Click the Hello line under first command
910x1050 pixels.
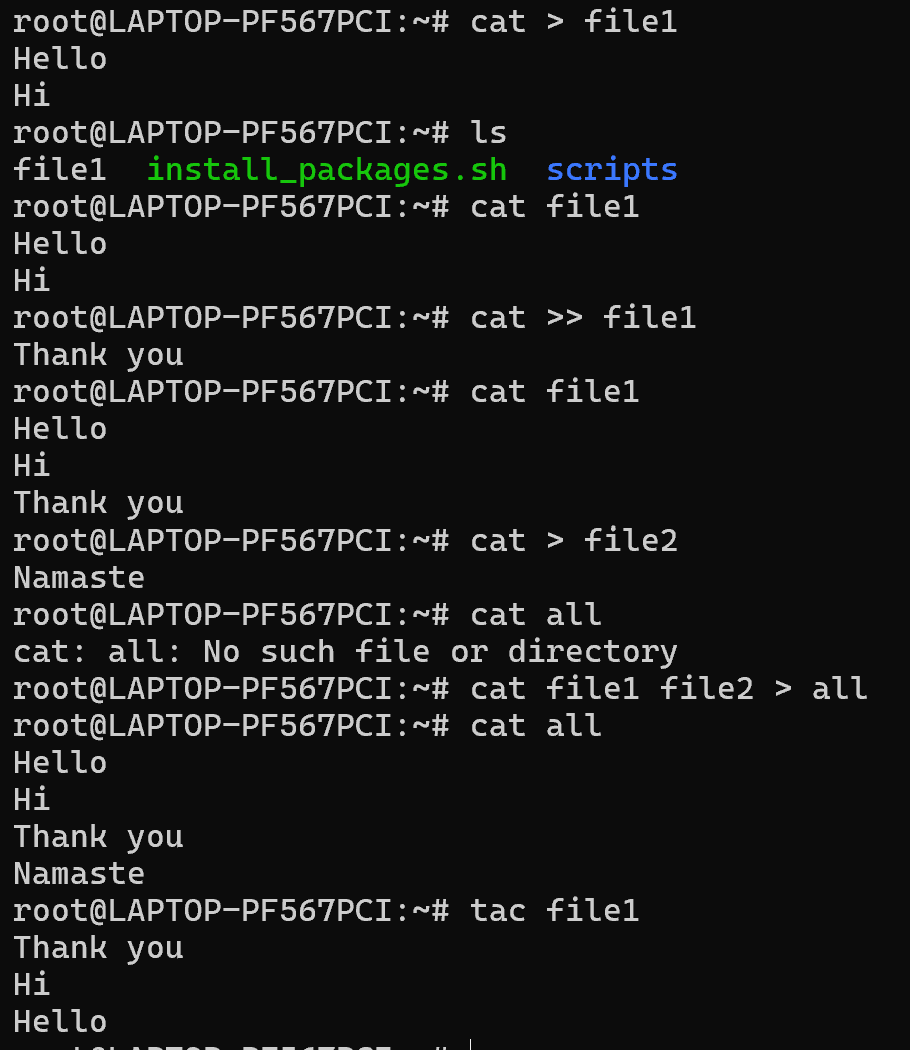[x=60, y=59]
